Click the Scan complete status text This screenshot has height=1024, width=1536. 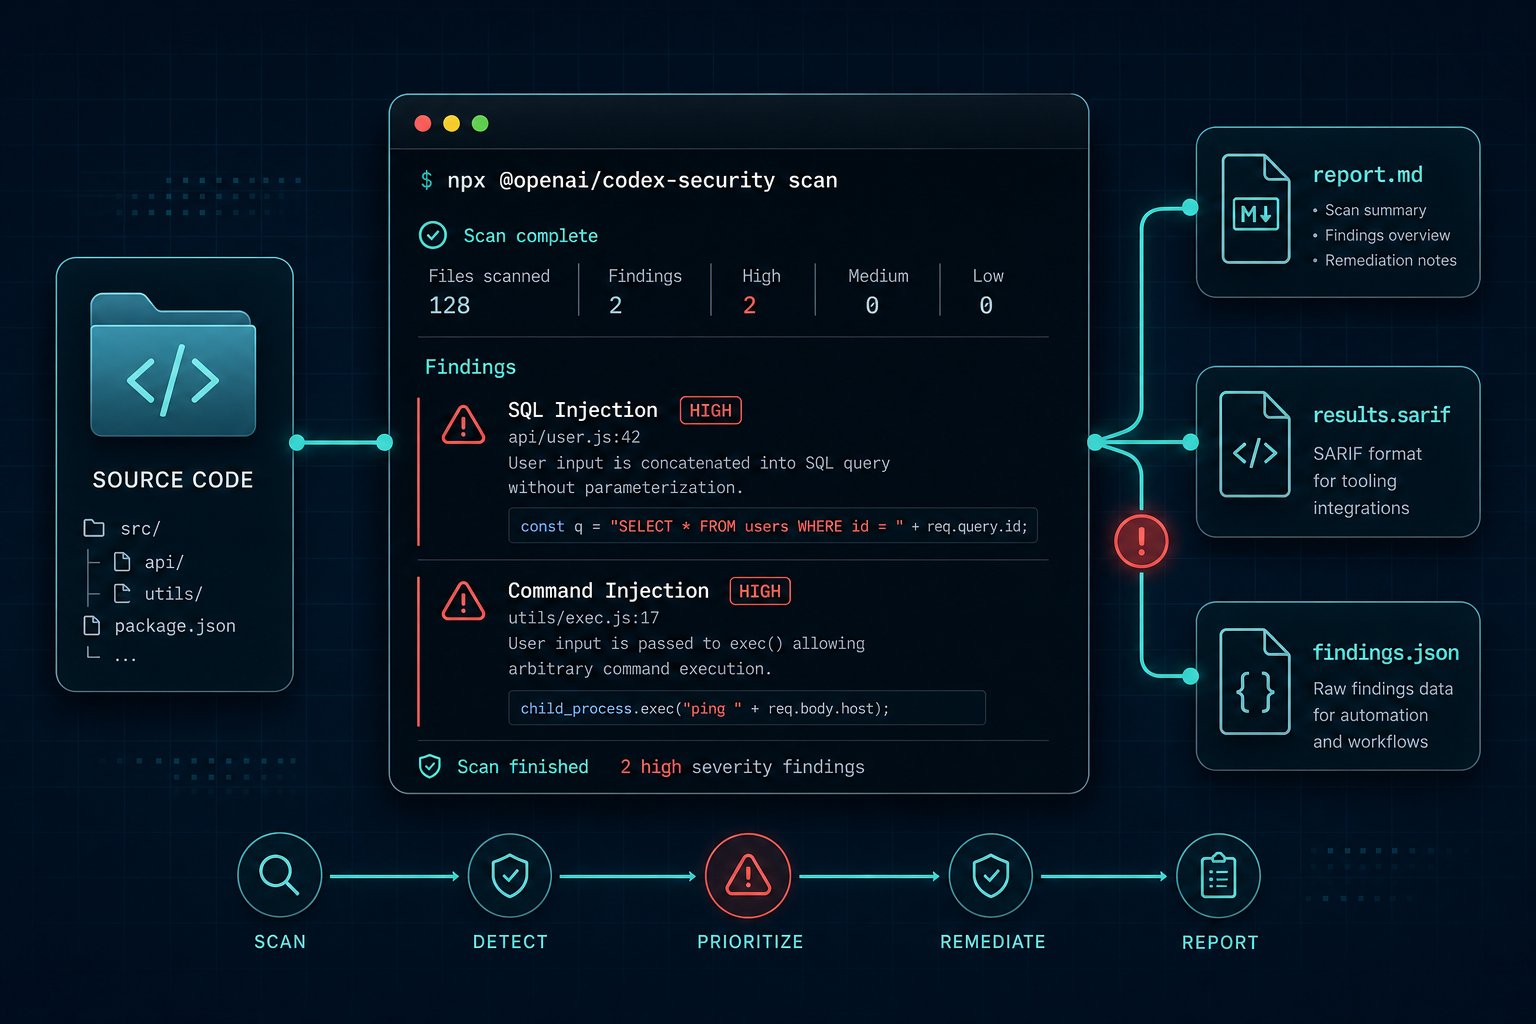tap(530, 236)
